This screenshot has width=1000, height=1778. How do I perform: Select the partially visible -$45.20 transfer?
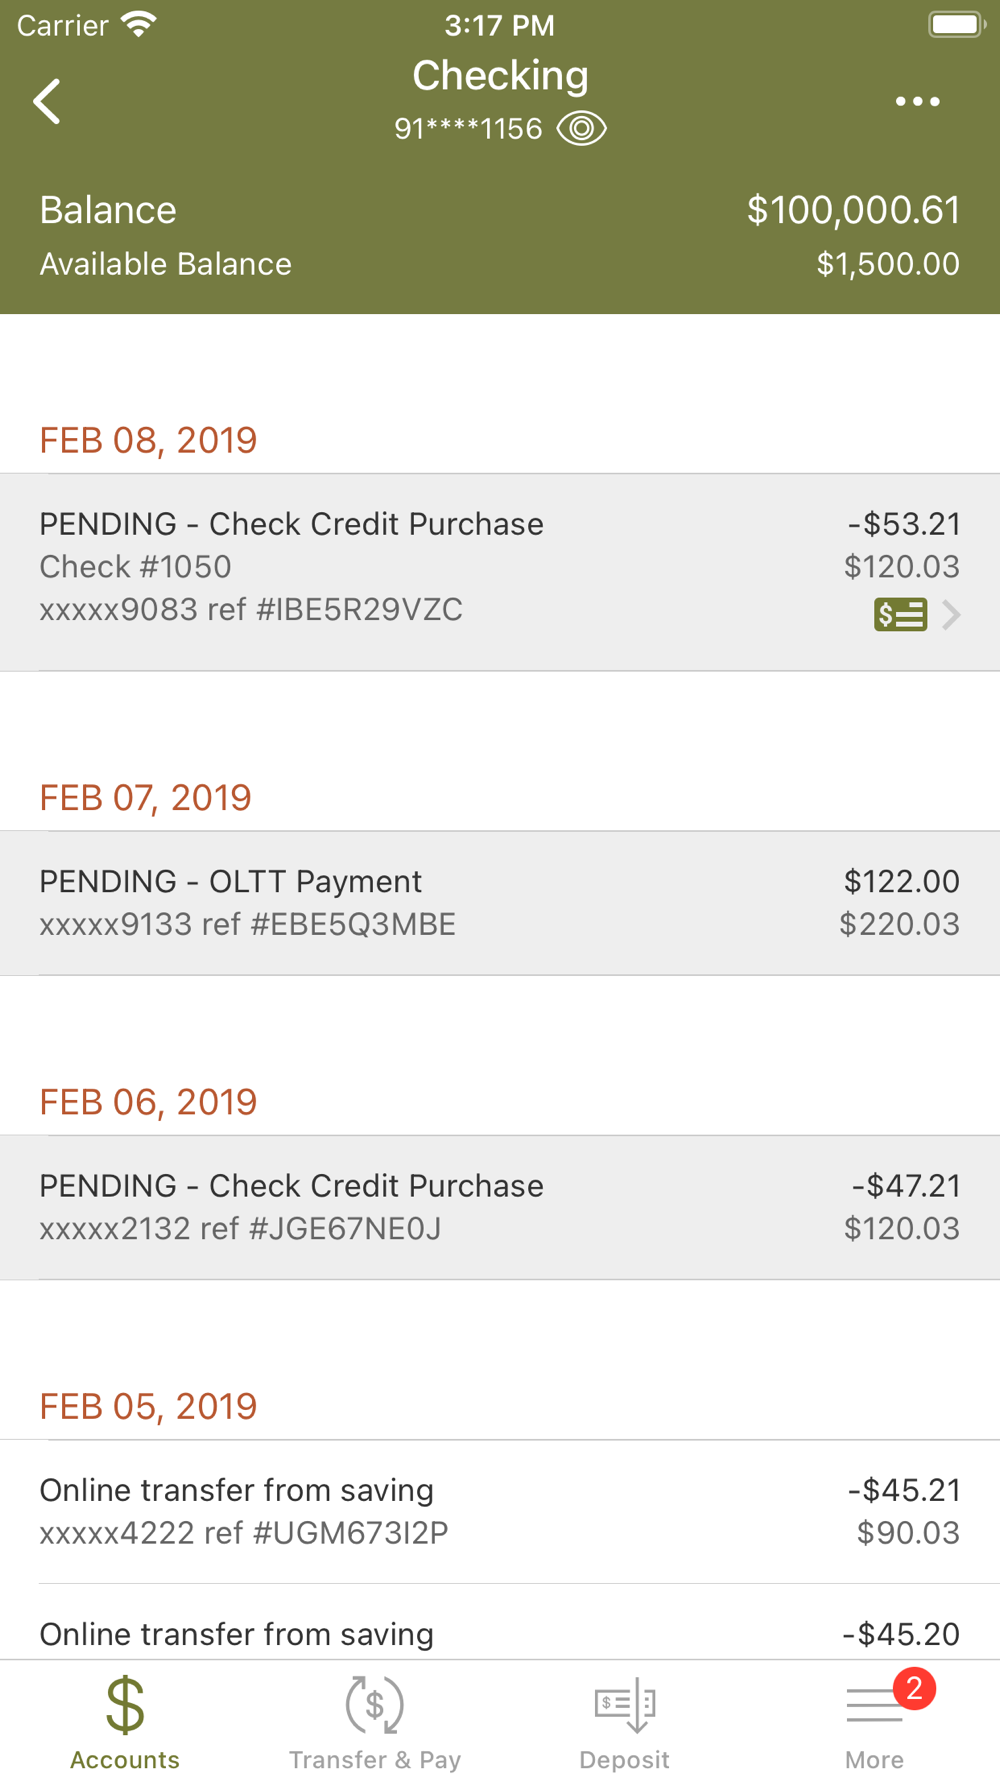click(x=500, y=1634)
